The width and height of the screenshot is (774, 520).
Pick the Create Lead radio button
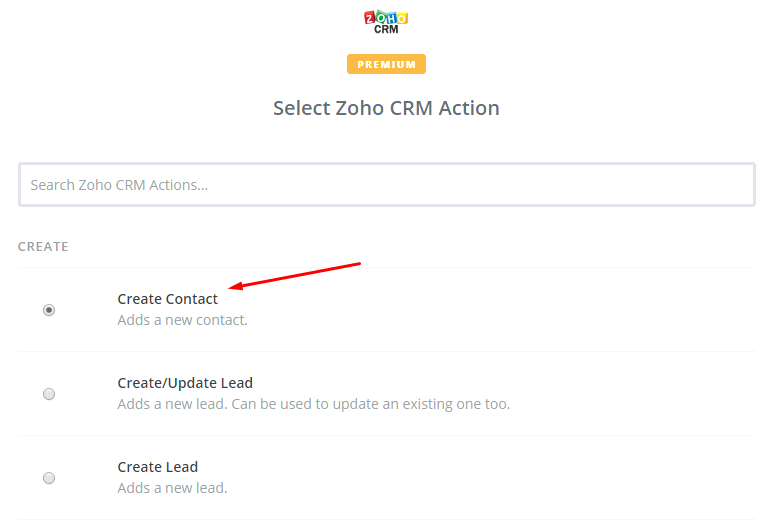49,478
